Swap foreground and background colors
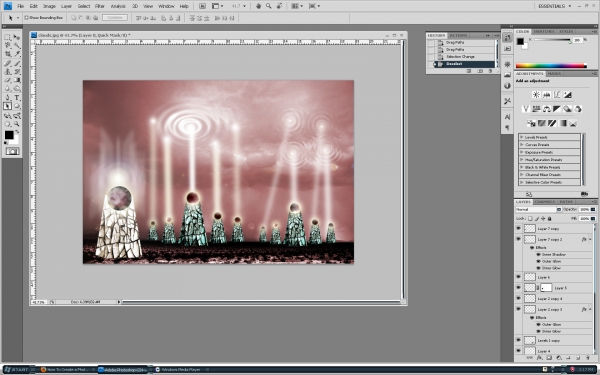The height and width of the screenshot is (375, 600). [17, 131]
